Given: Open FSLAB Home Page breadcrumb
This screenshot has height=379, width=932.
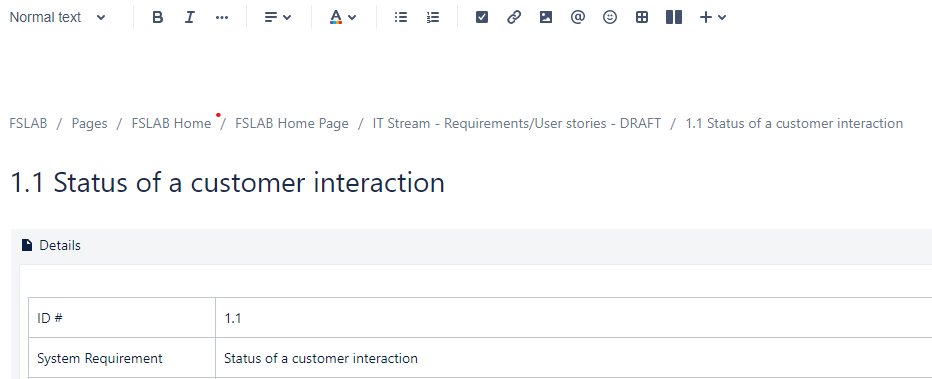Looking at the screenshot, I should point(292,124).
